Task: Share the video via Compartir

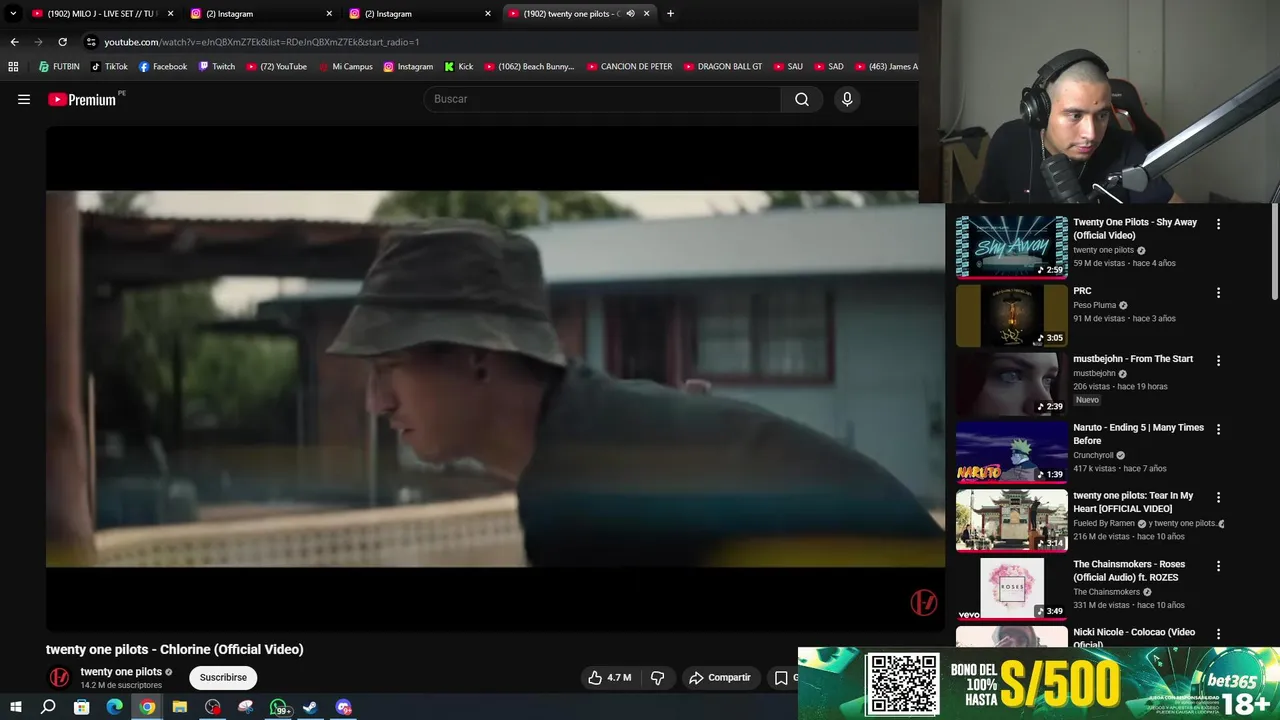Action: [x=720, y=677]
